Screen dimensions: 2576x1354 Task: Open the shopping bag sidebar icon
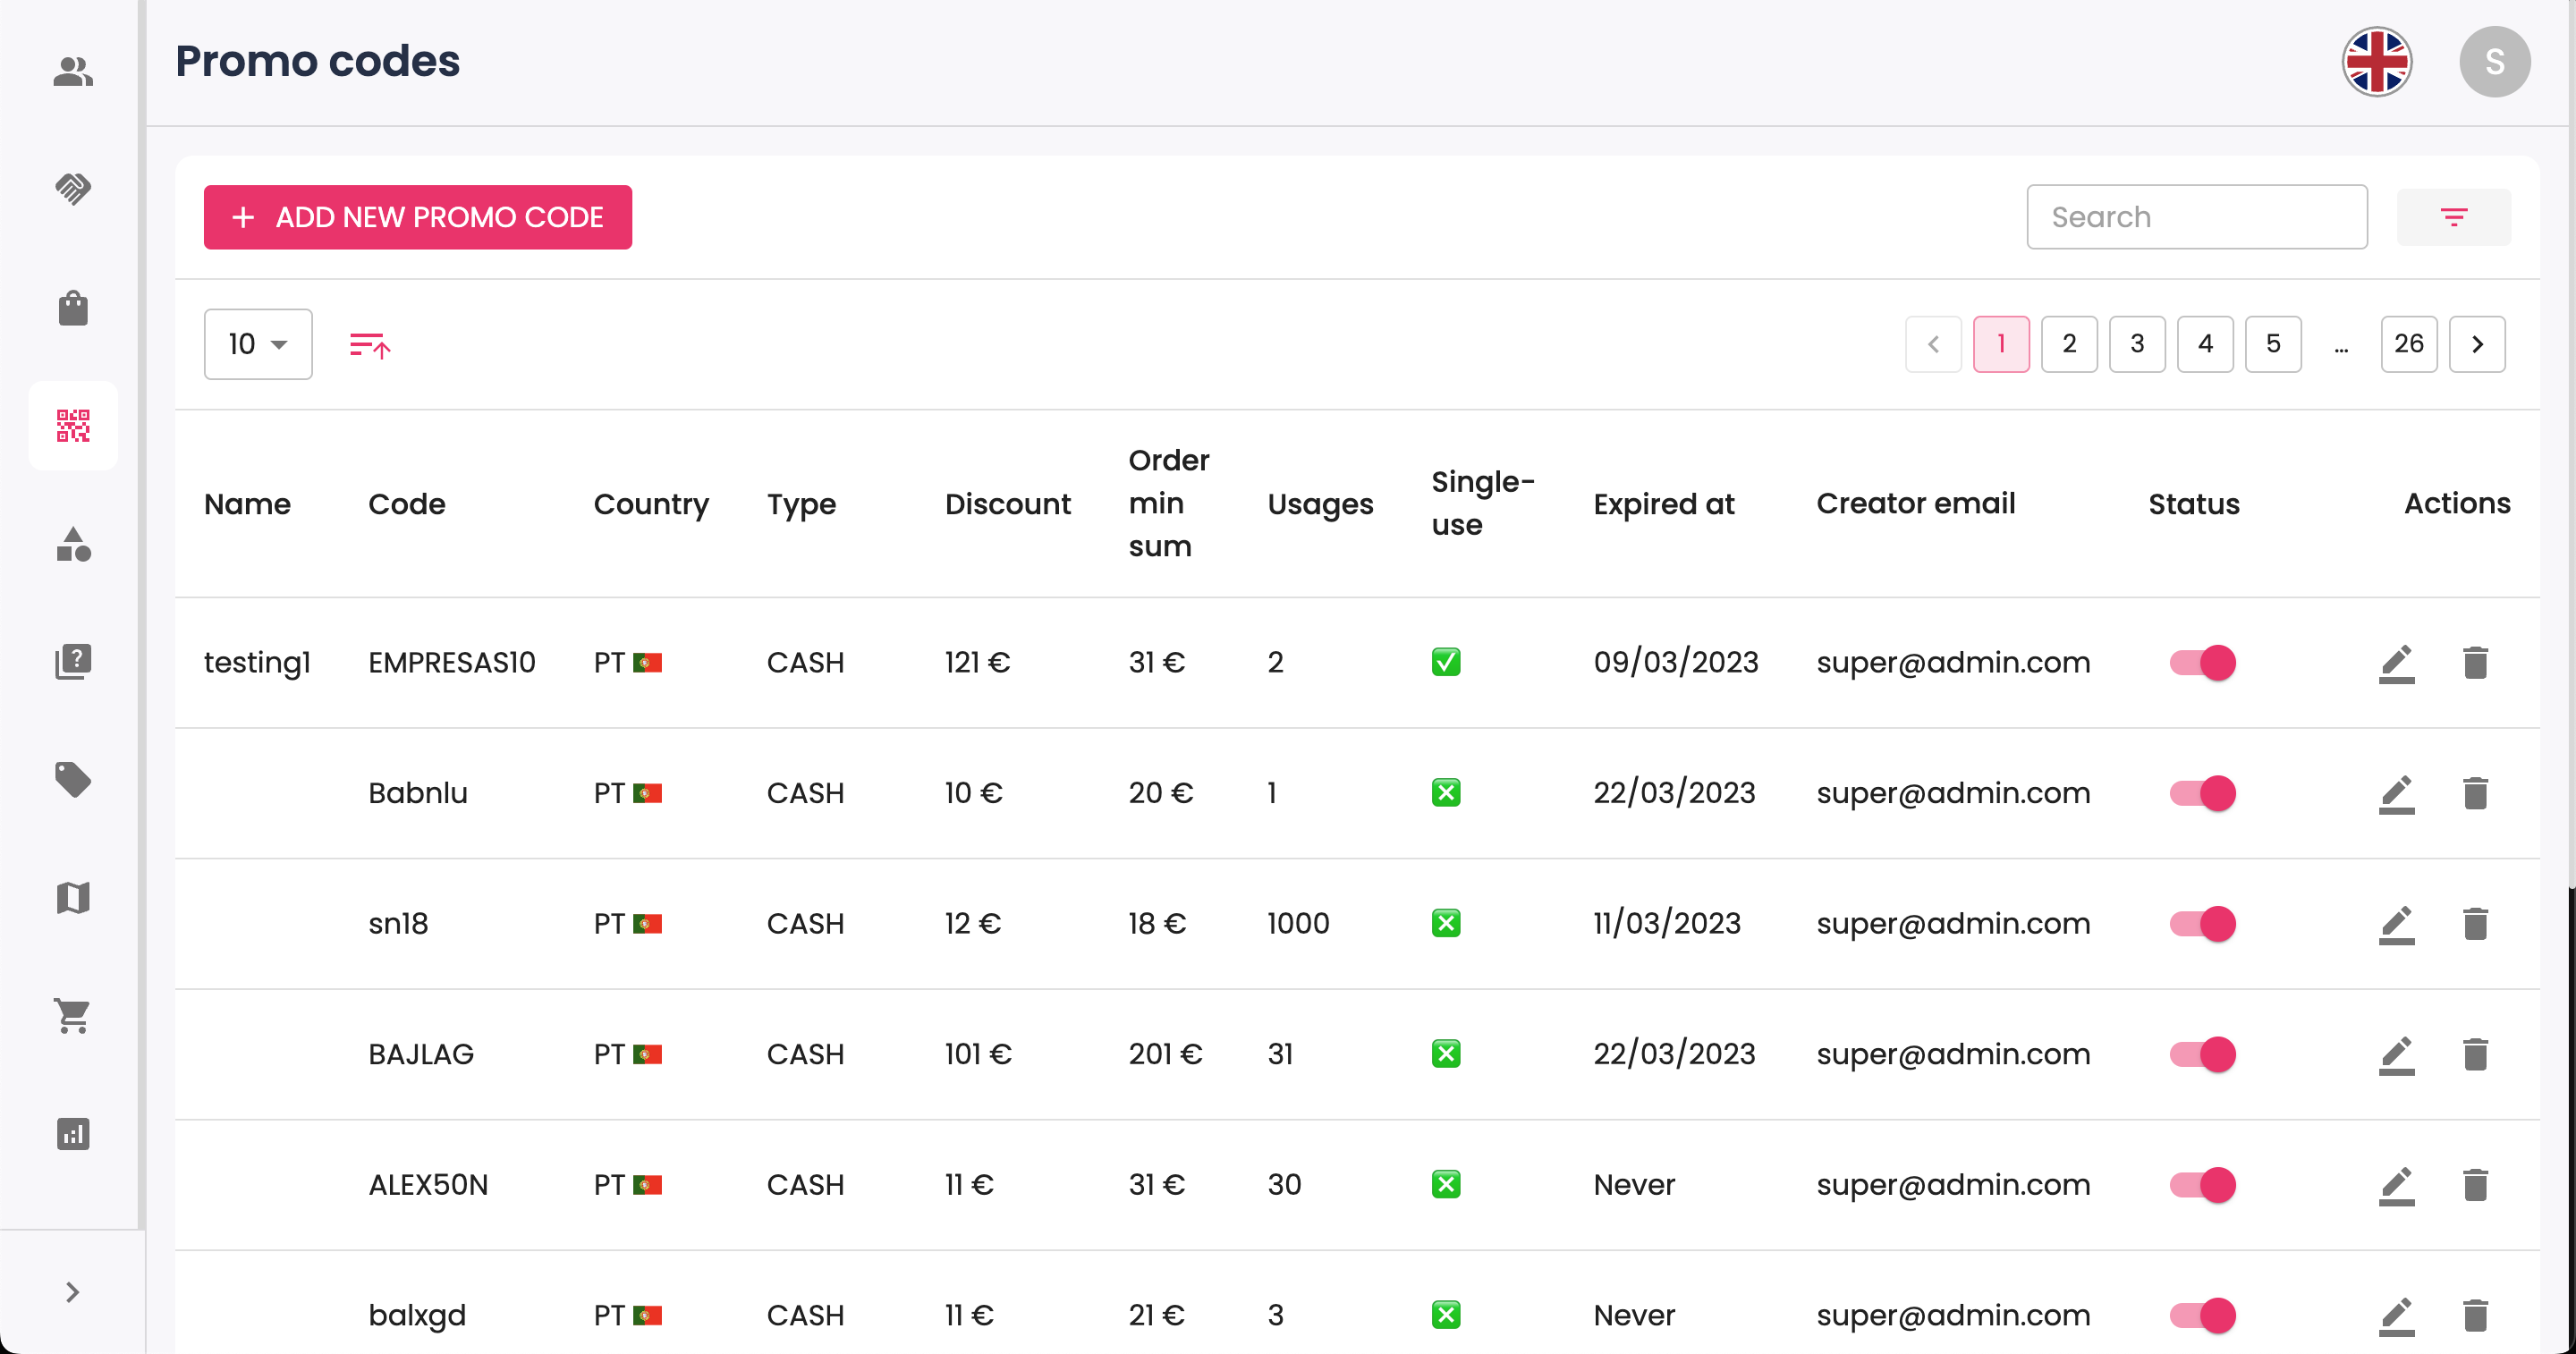pos(73,307)
